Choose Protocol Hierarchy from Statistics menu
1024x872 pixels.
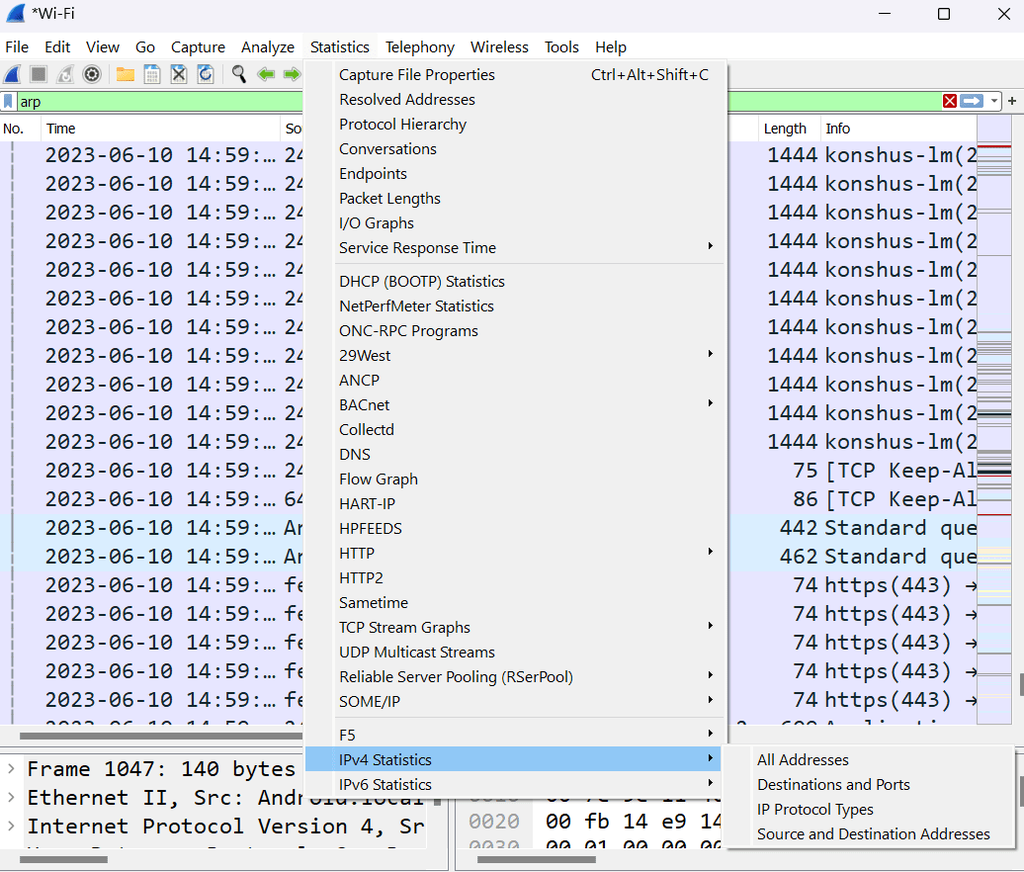(402, 124)
